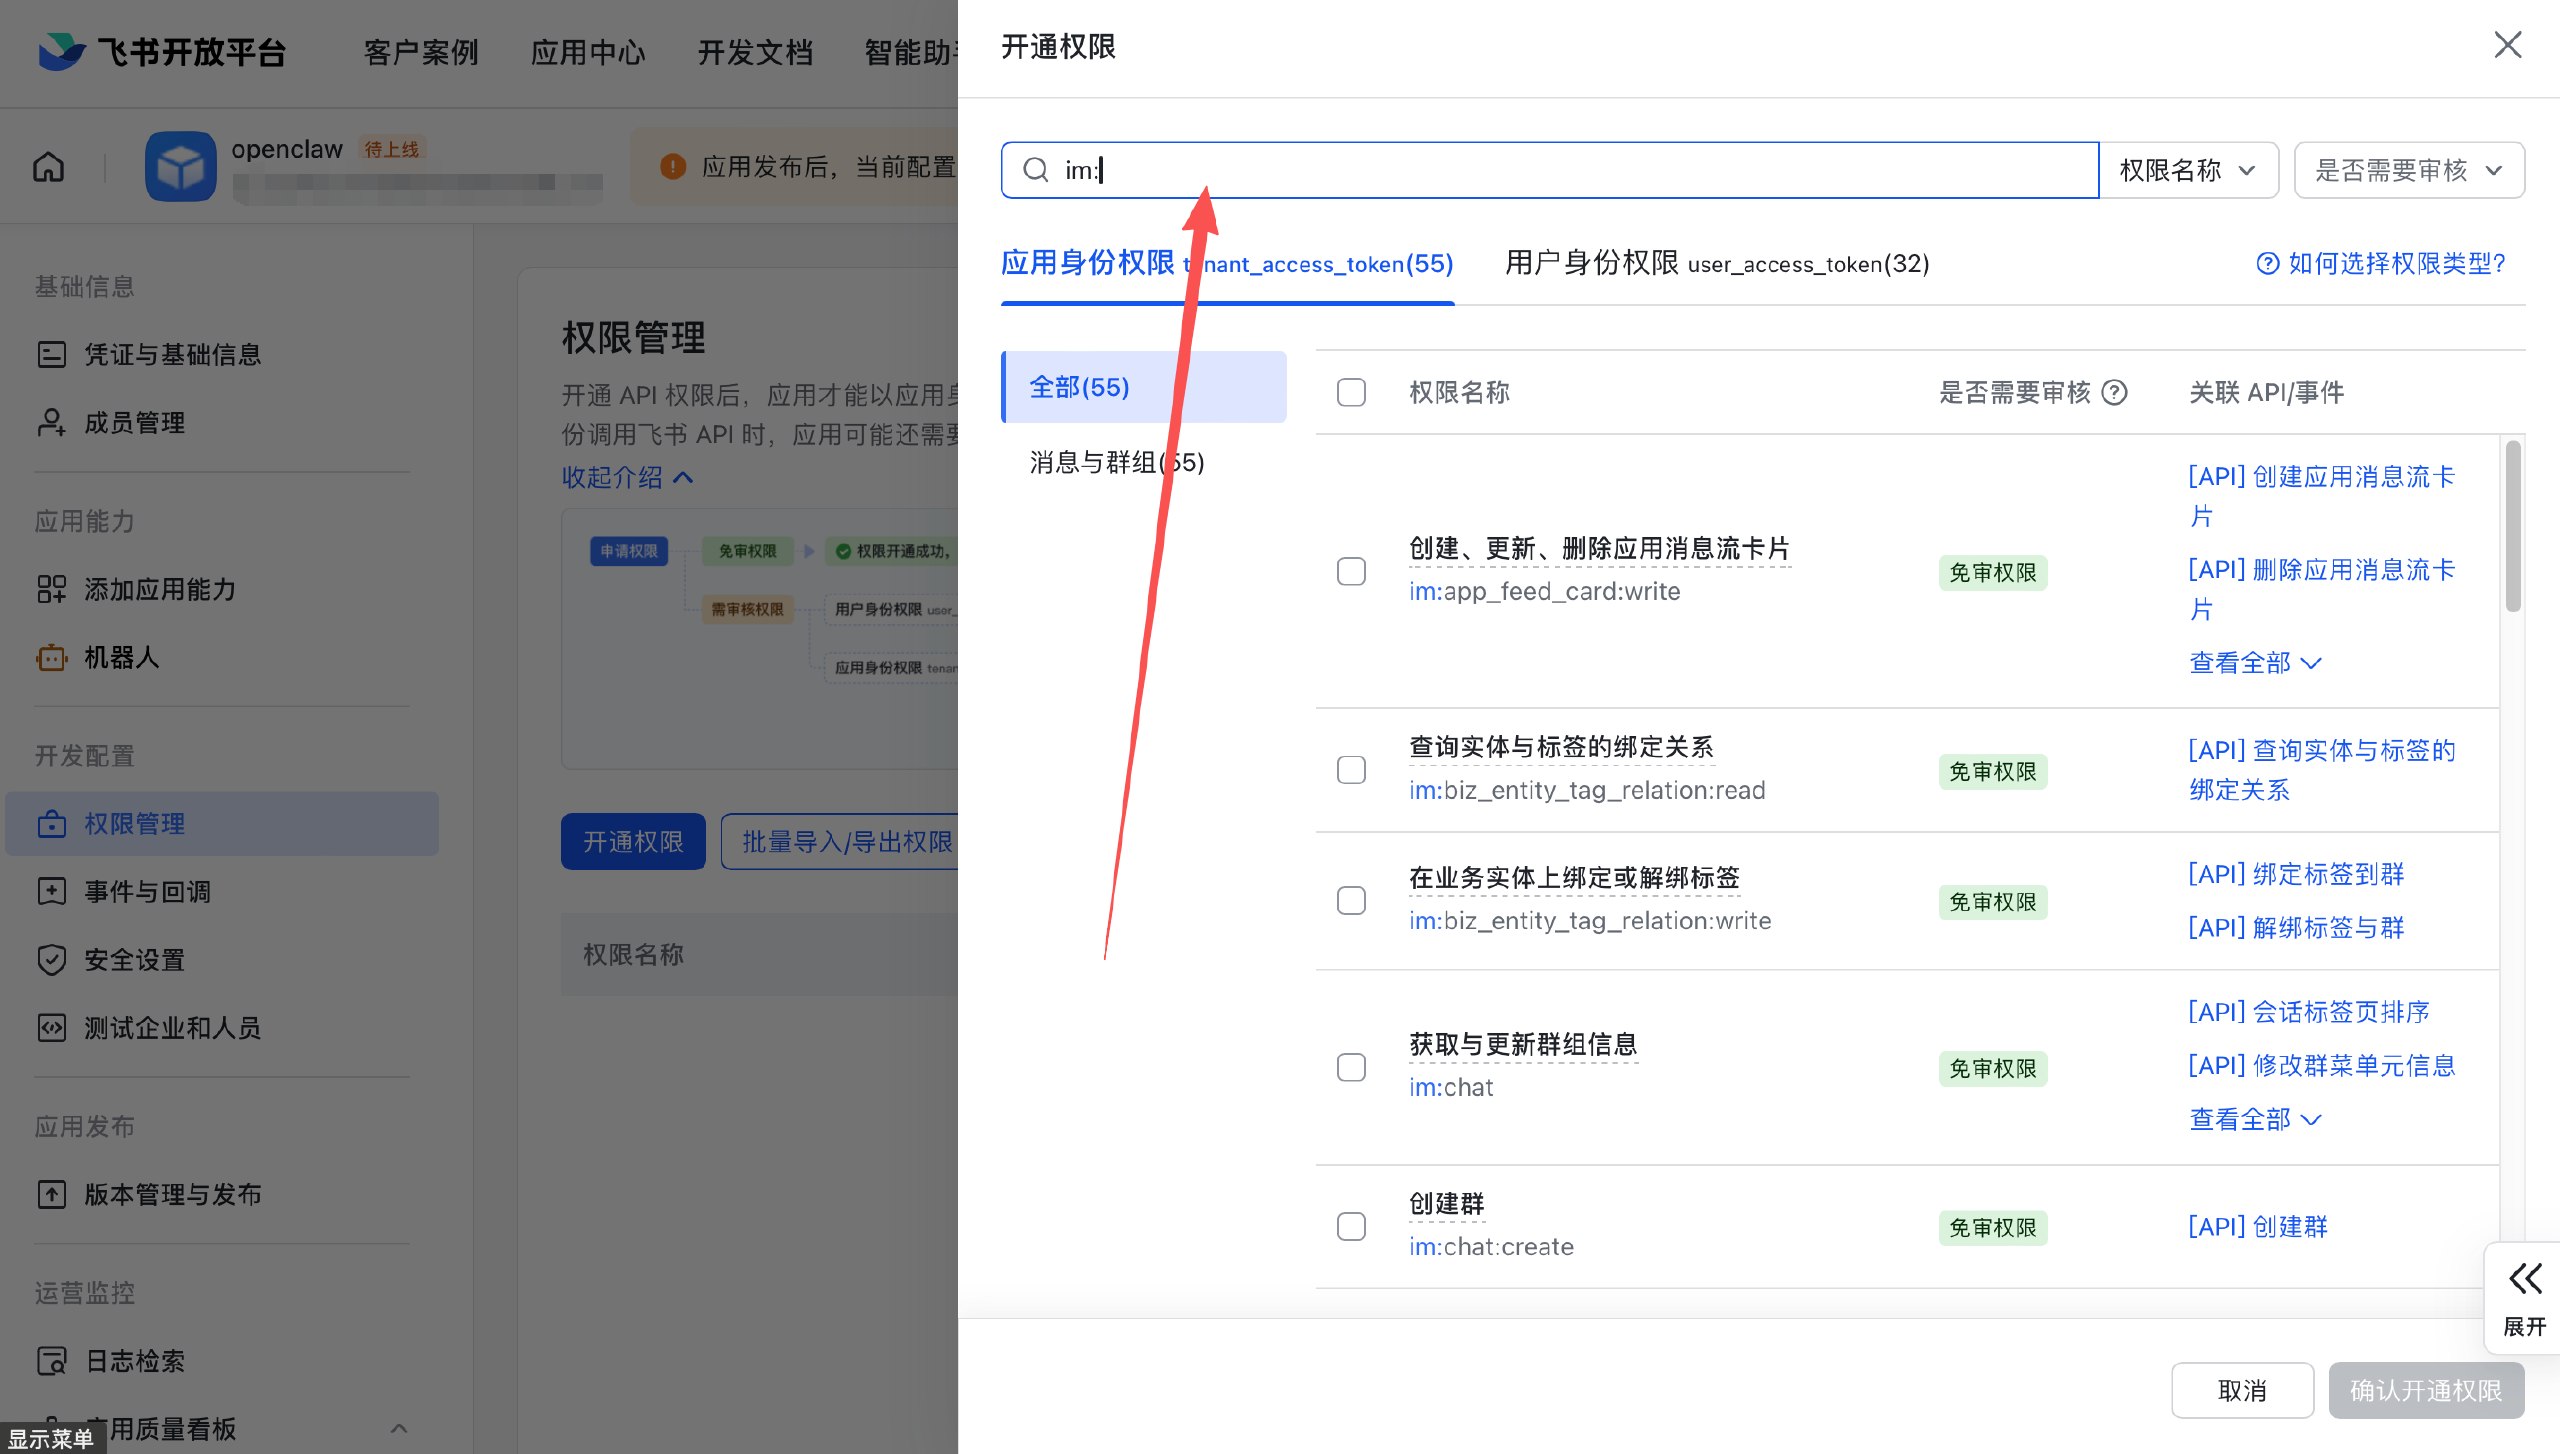Open the 是否需要审核 filter dropdown

click(x=2409, y=170)
